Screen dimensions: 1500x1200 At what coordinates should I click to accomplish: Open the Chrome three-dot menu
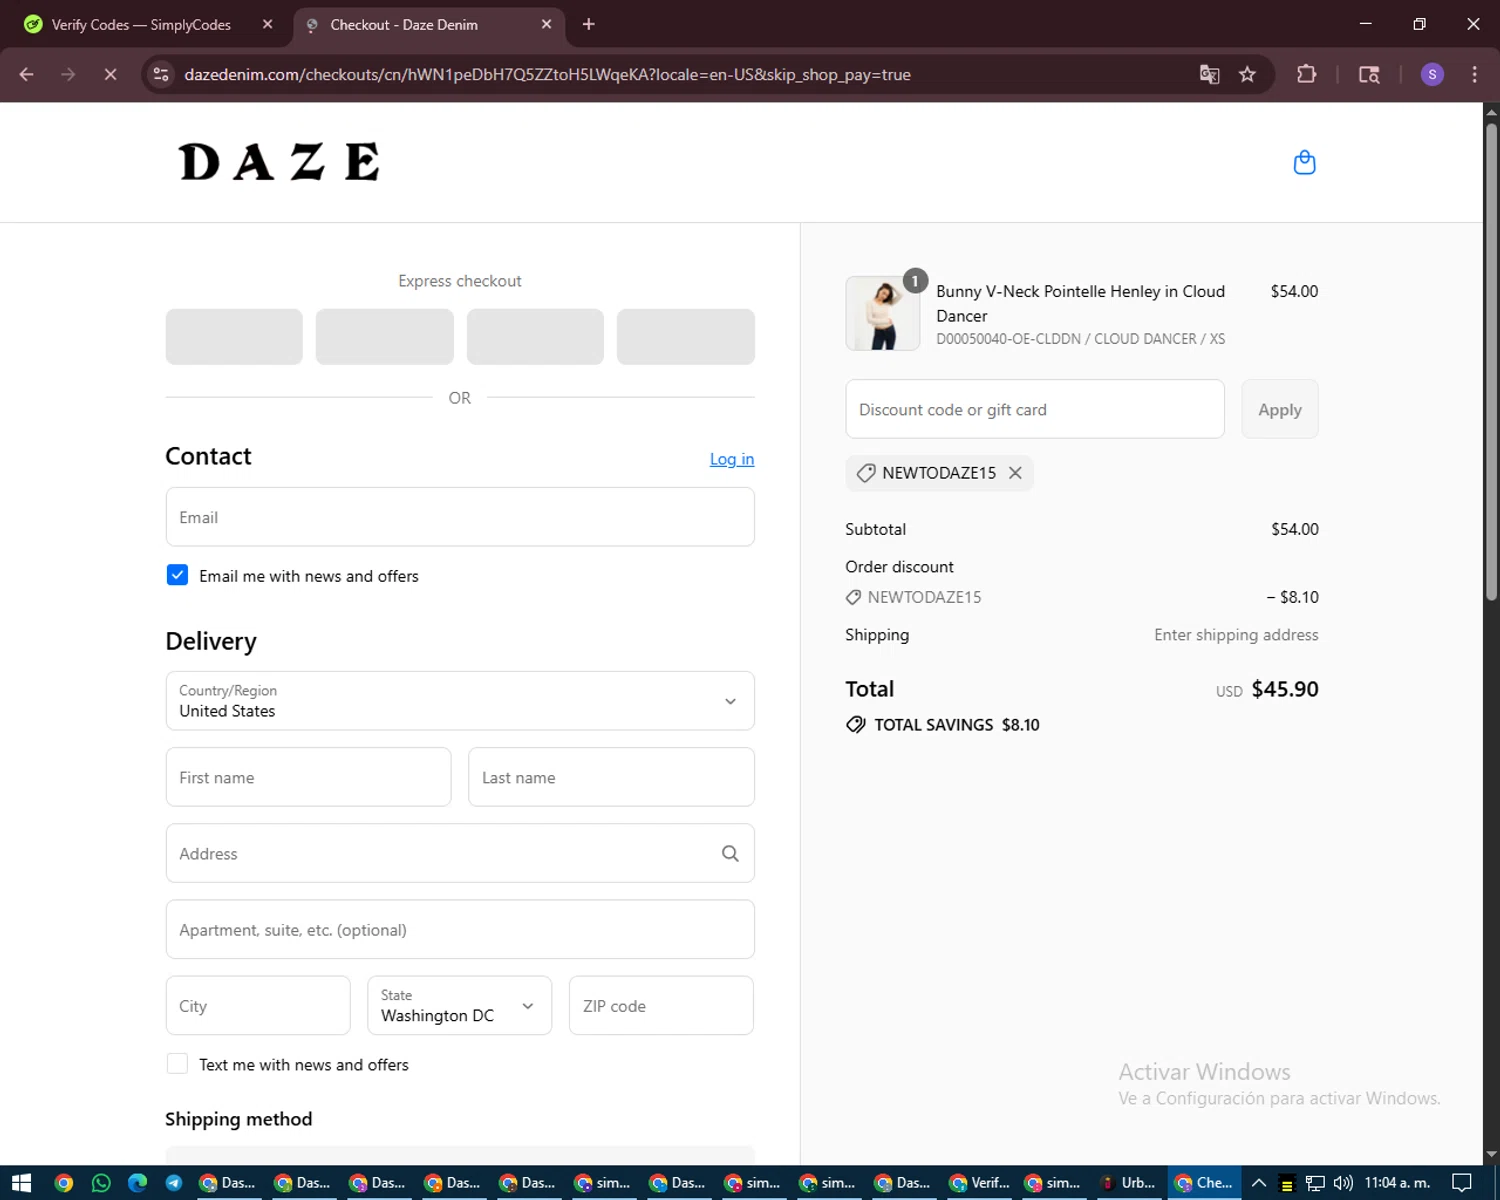(x=1474, y=74)
